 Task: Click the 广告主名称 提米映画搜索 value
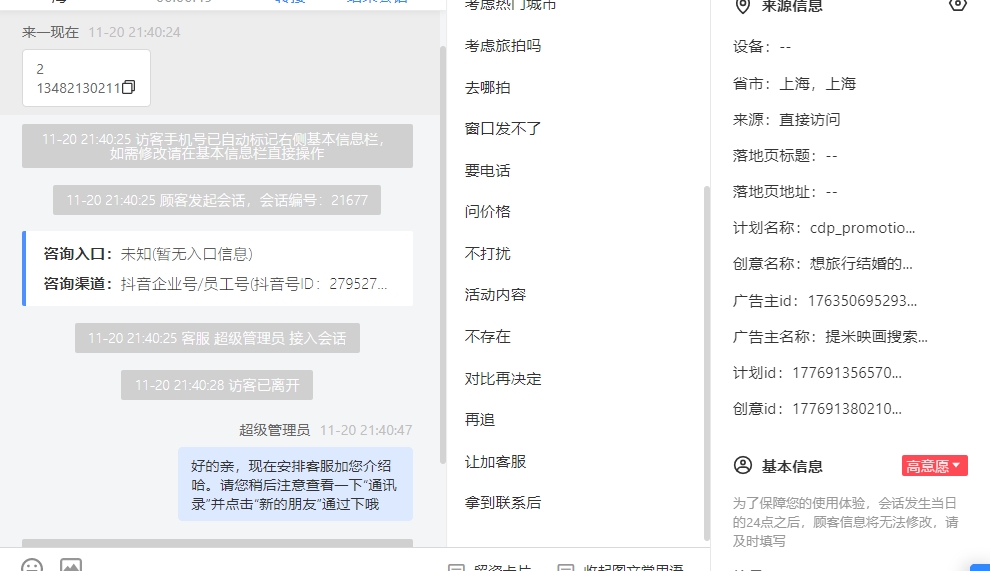[876, 337]
